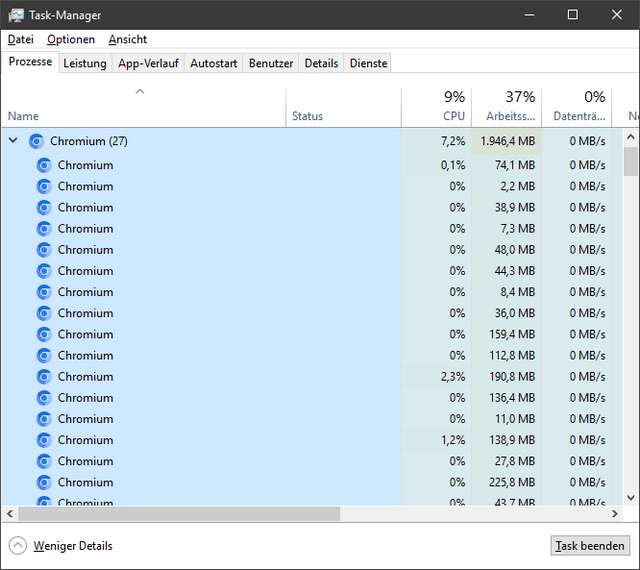Click the 1,2% CPU value
The height and width of the screenshot is (570, 640).
click(453, 440)
